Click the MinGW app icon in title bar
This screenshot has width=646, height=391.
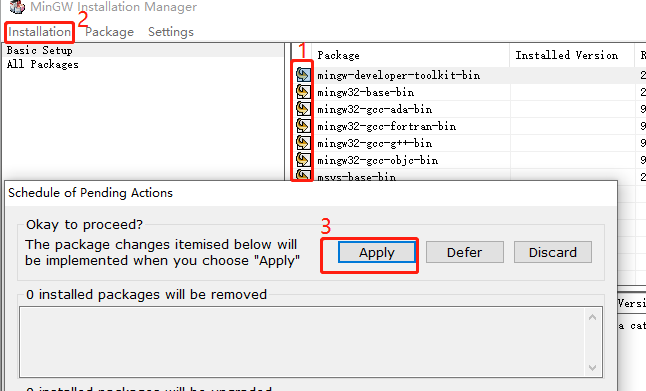point(17,7)
